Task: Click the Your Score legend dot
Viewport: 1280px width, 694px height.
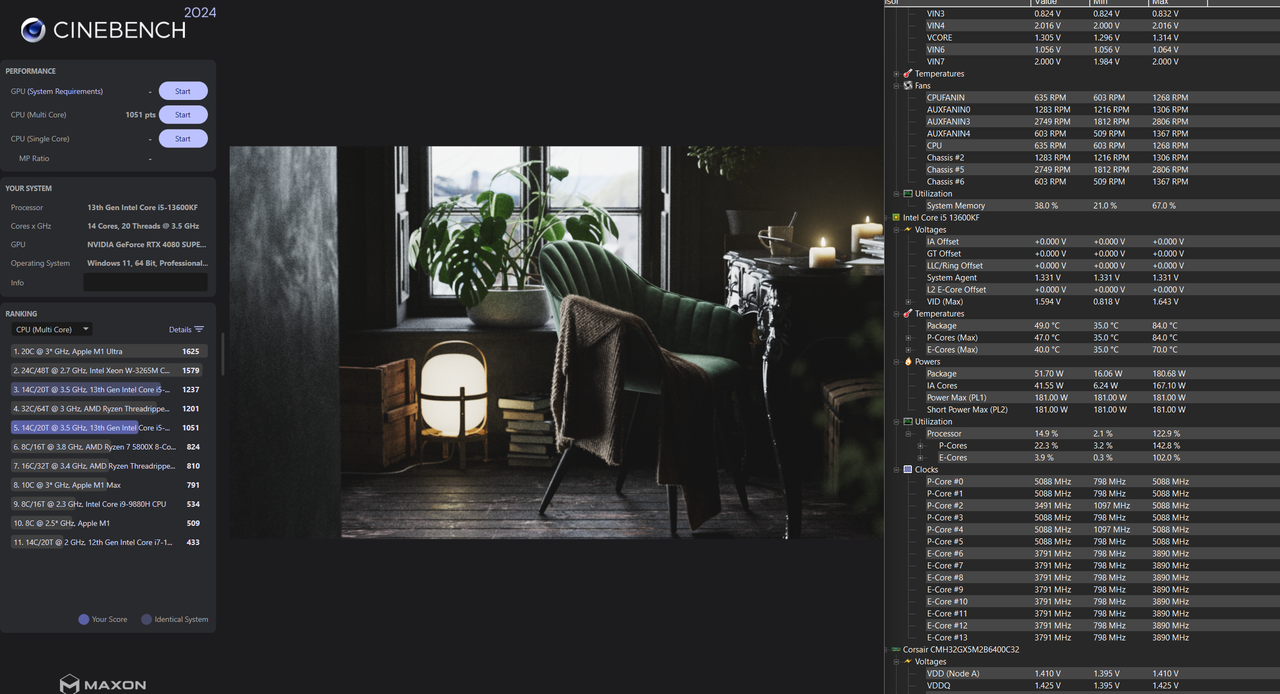Action: [x=84, y=619]
